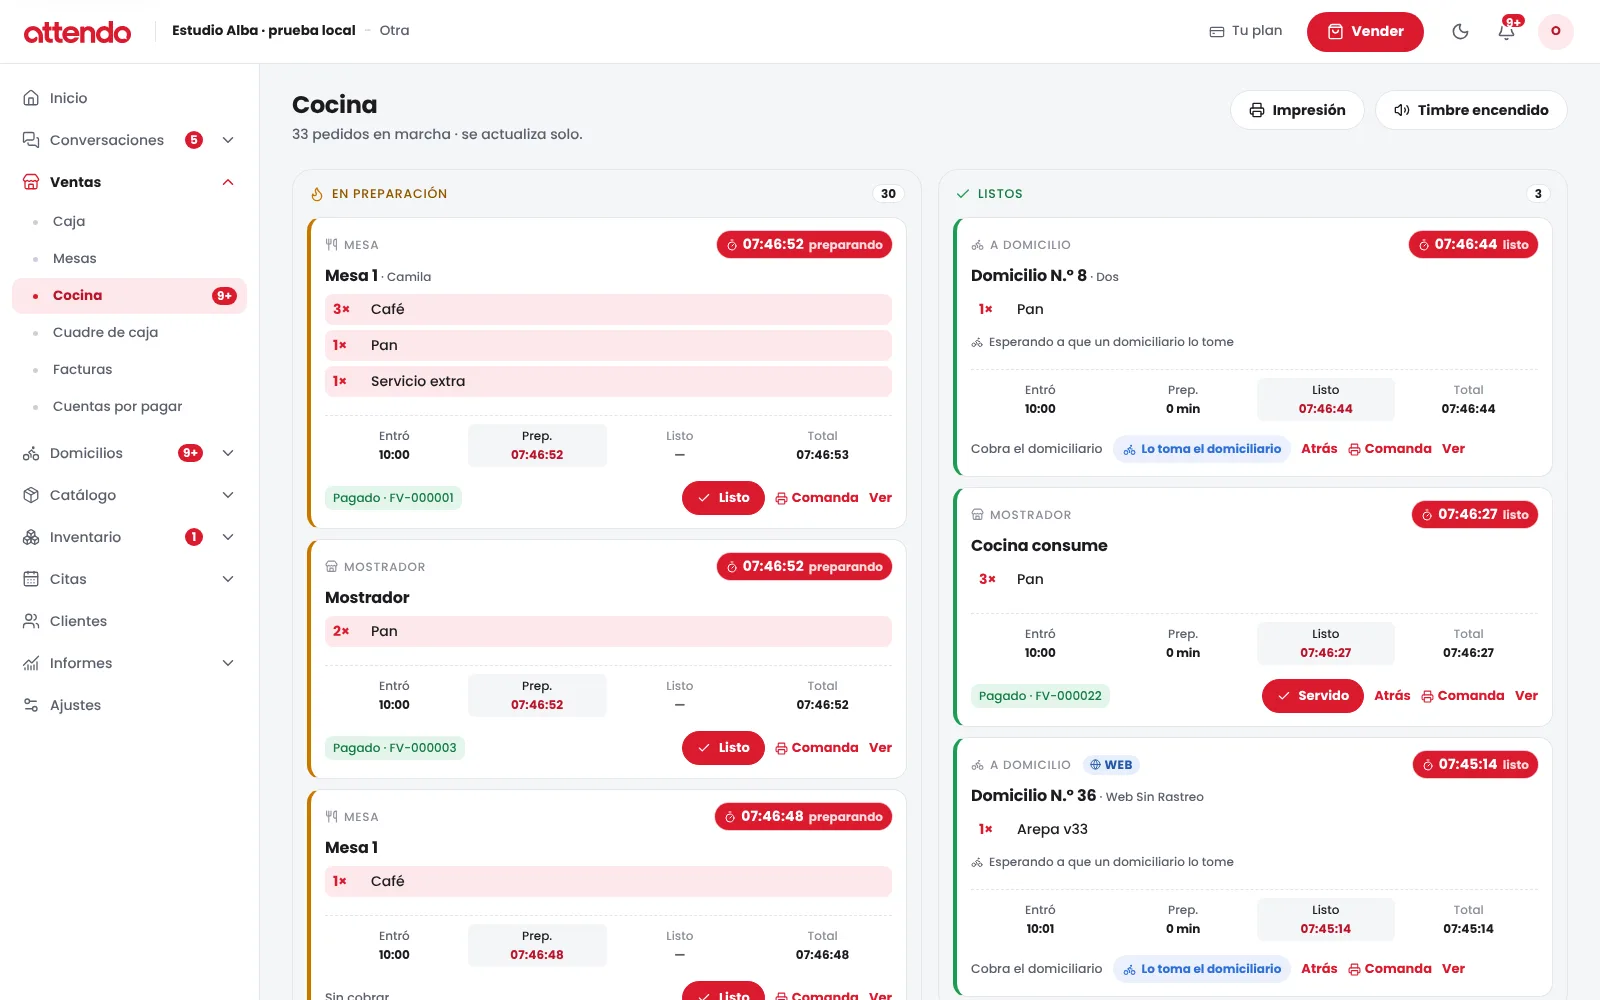Screen dimensions: 1600x1000
Task: Click Ver on Cocina consume order
Action: click(1526, 696)
